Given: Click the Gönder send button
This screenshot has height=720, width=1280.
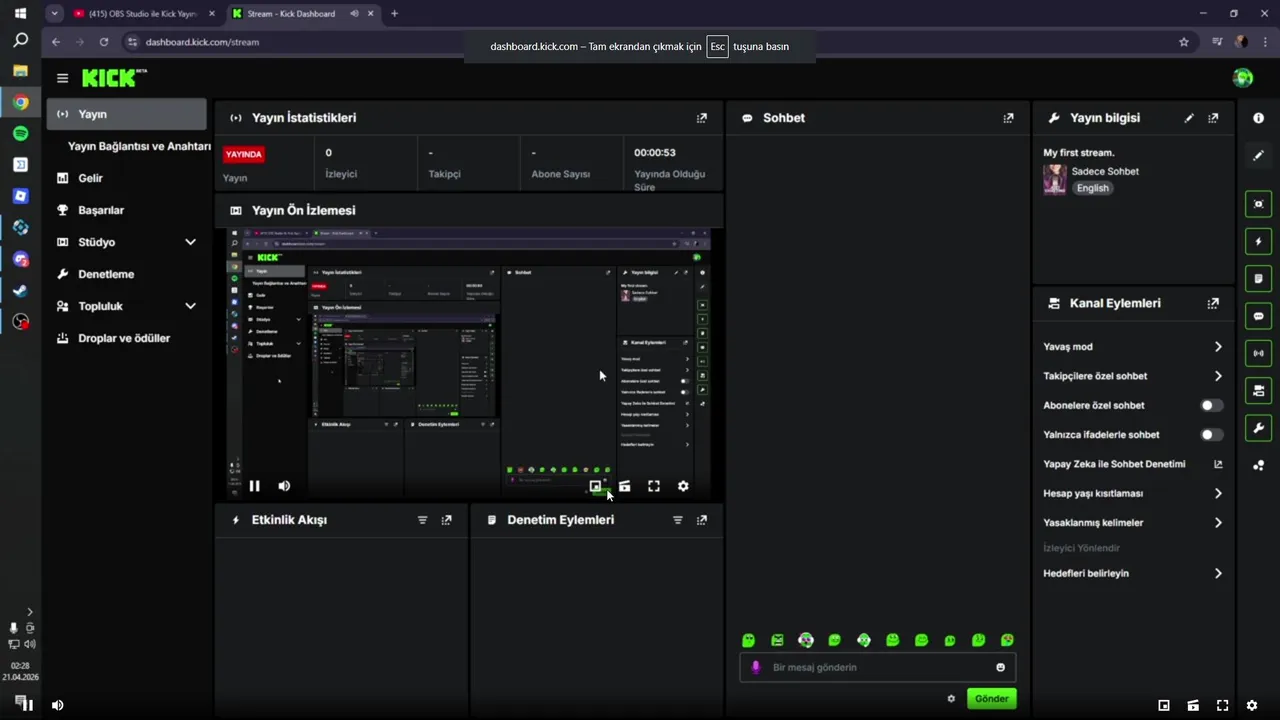Looking at the screenshot, I should tap(992, 699).
